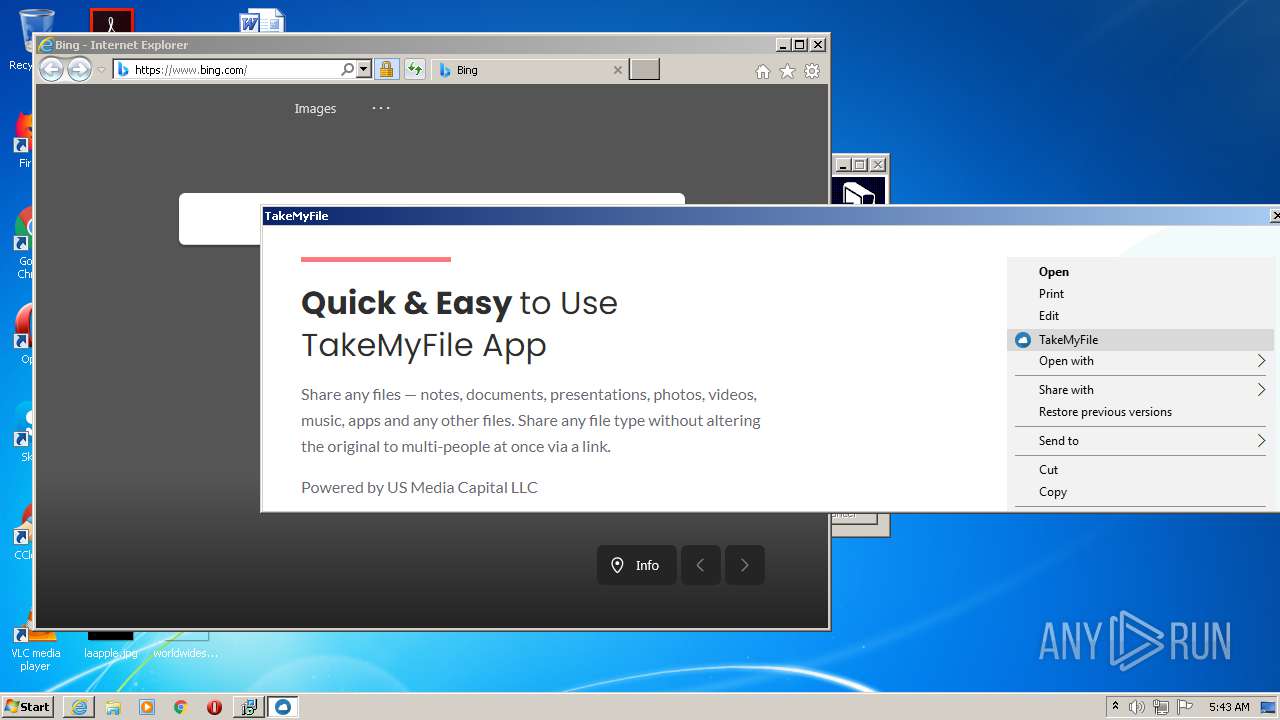
Task: Close the Bing tab in Internet Explorer
Action: click(x=617, y=70)
